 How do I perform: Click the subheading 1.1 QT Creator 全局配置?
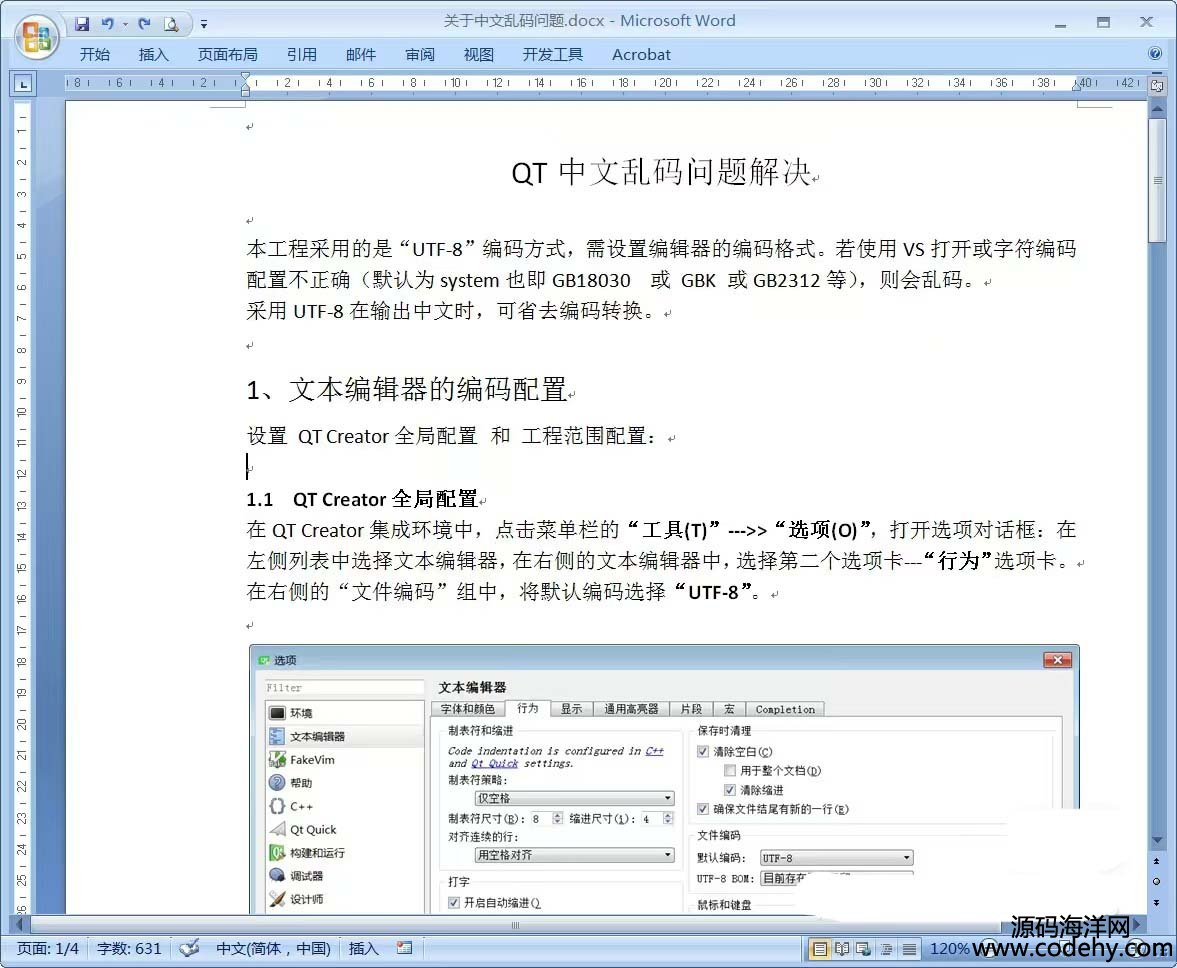tap(362, 499)
